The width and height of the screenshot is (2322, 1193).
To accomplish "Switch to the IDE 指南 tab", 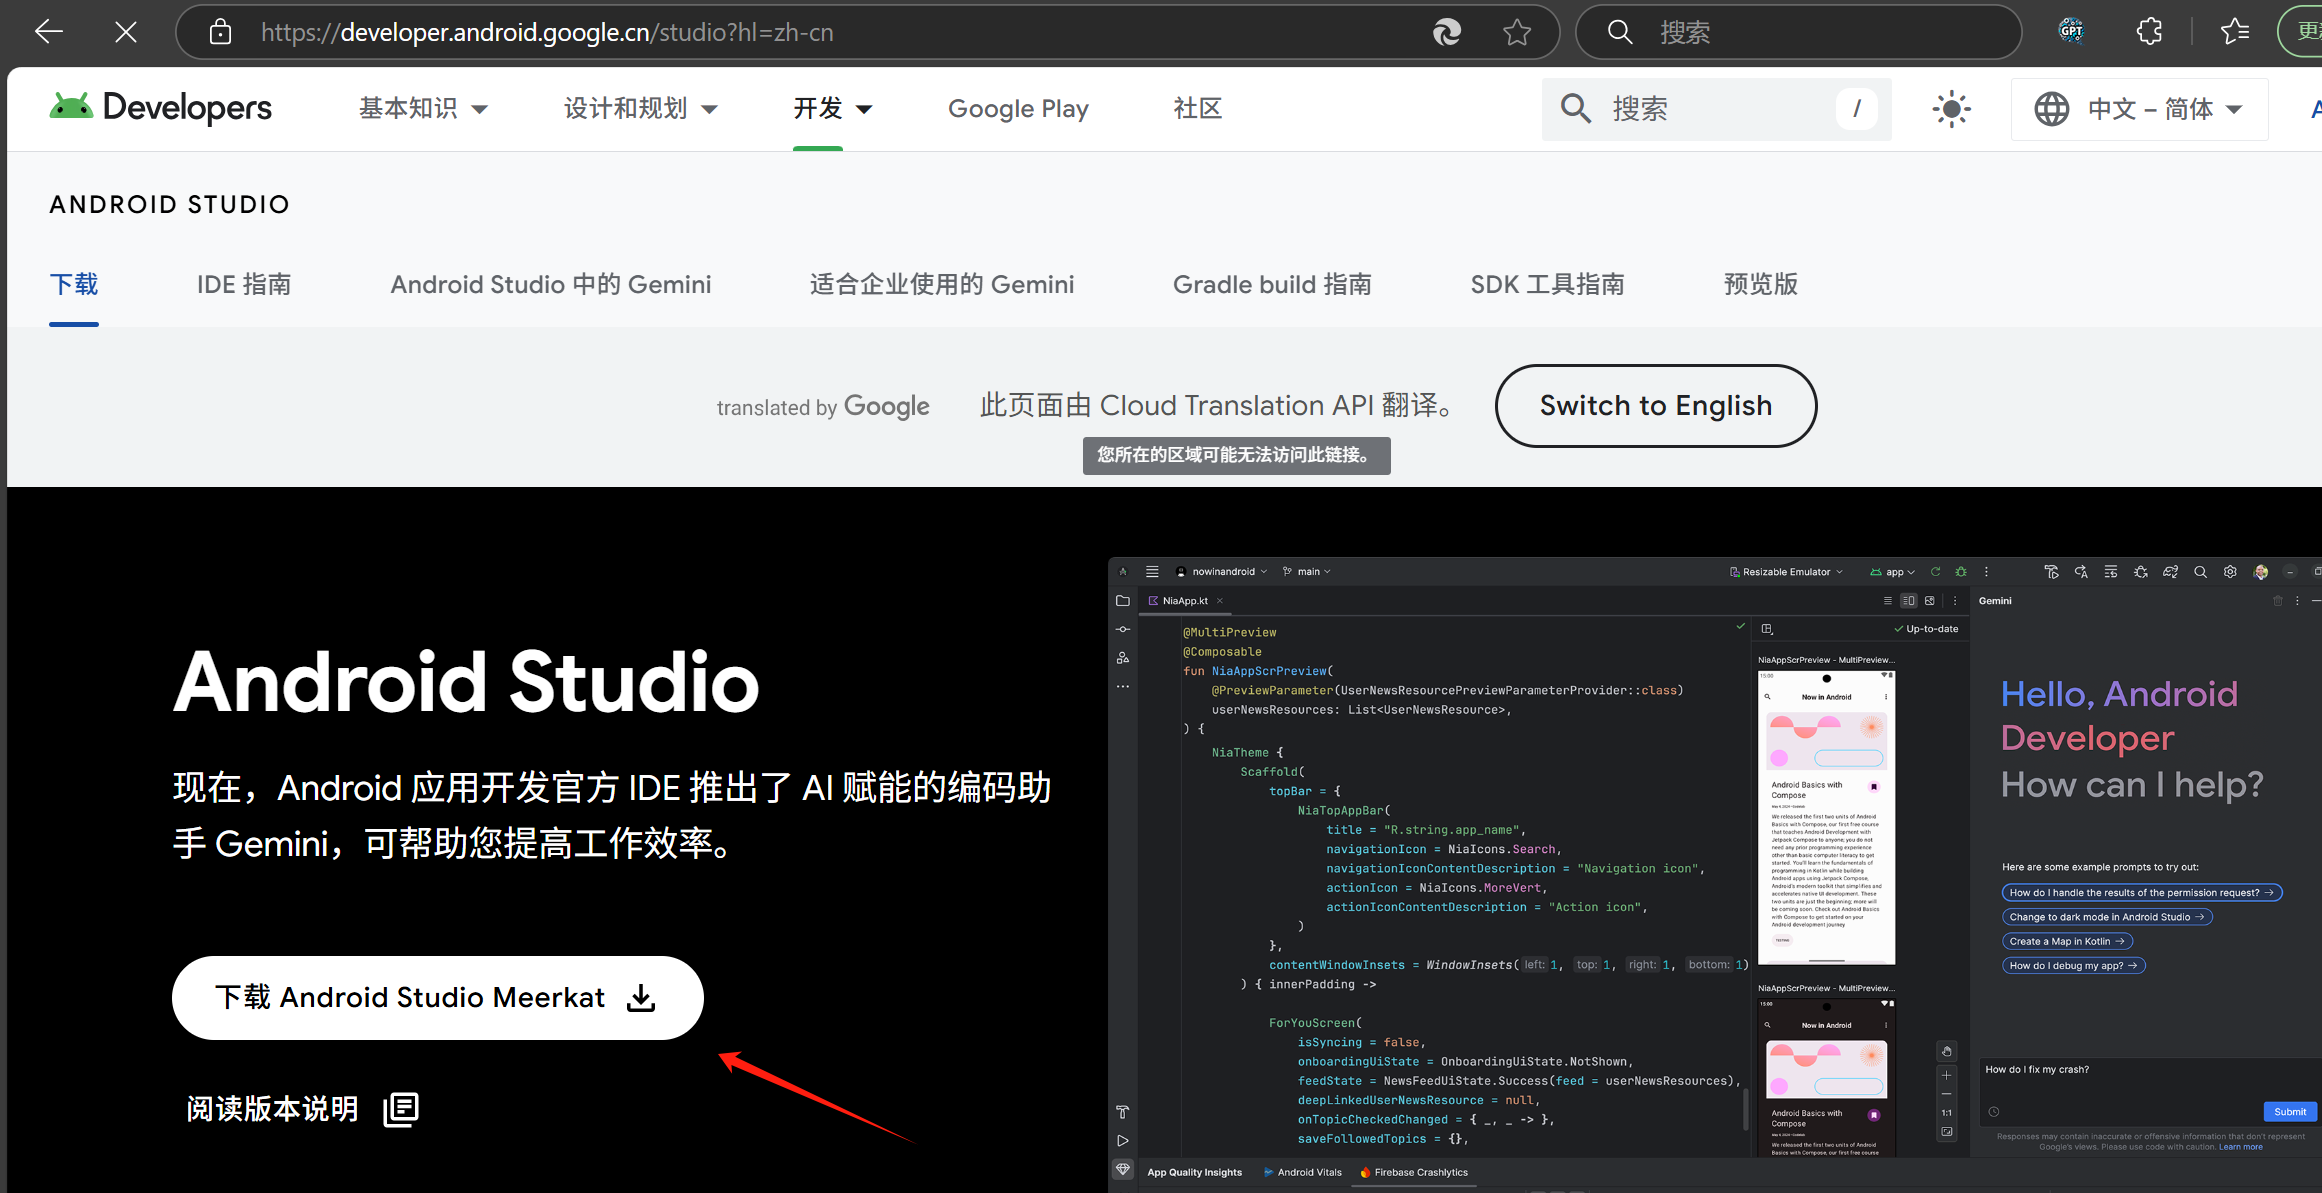I will click(x=244, y=284).
